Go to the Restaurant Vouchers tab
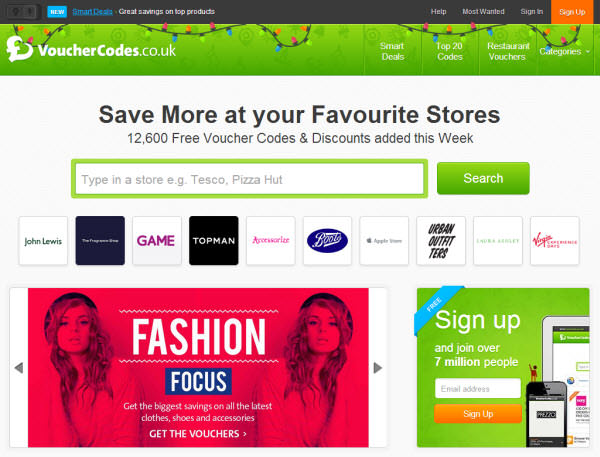The height and width of the screenshot is (457, 600). coord(508,51)
